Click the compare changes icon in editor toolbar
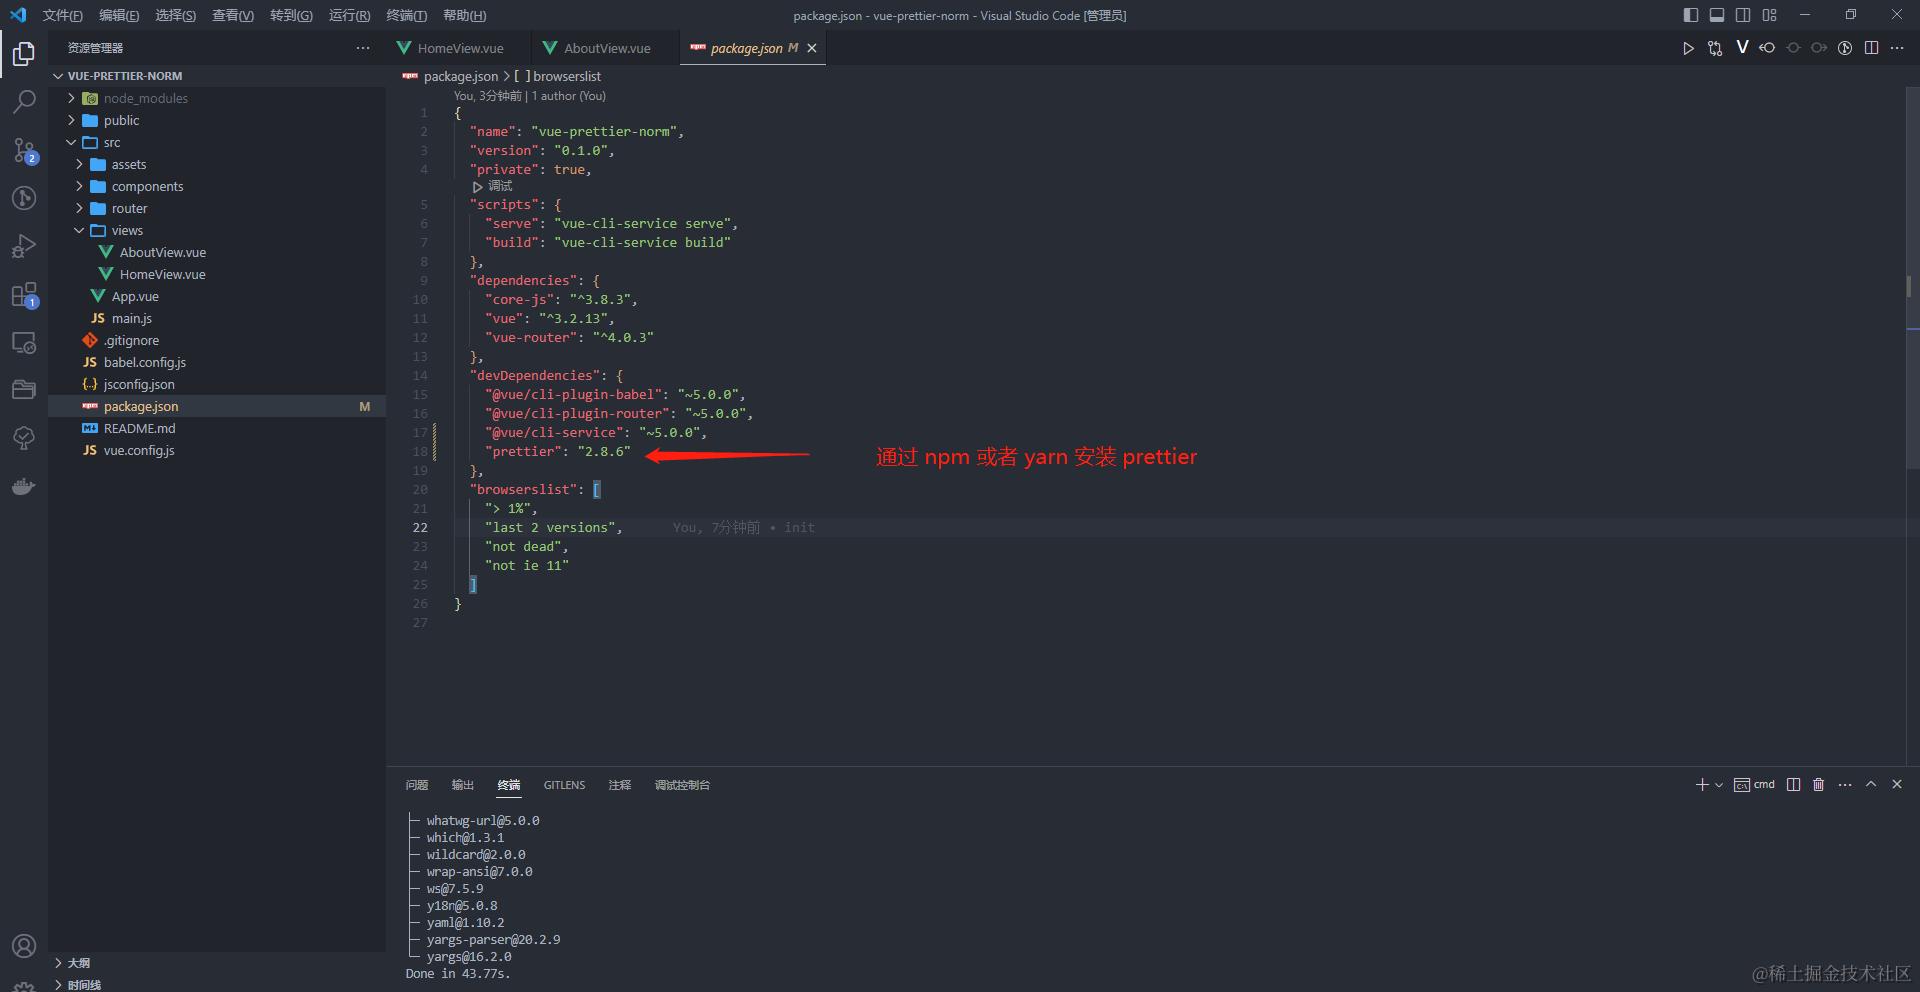Image resolution: width=1920 pixels, height=992 pixels. pos(1715,48)
